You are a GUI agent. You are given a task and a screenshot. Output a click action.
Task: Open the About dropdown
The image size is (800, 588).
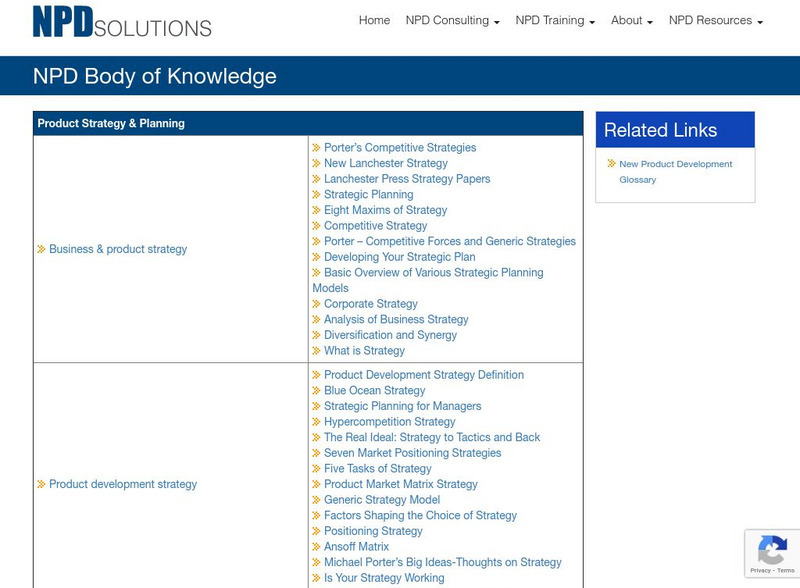[630, 19]
